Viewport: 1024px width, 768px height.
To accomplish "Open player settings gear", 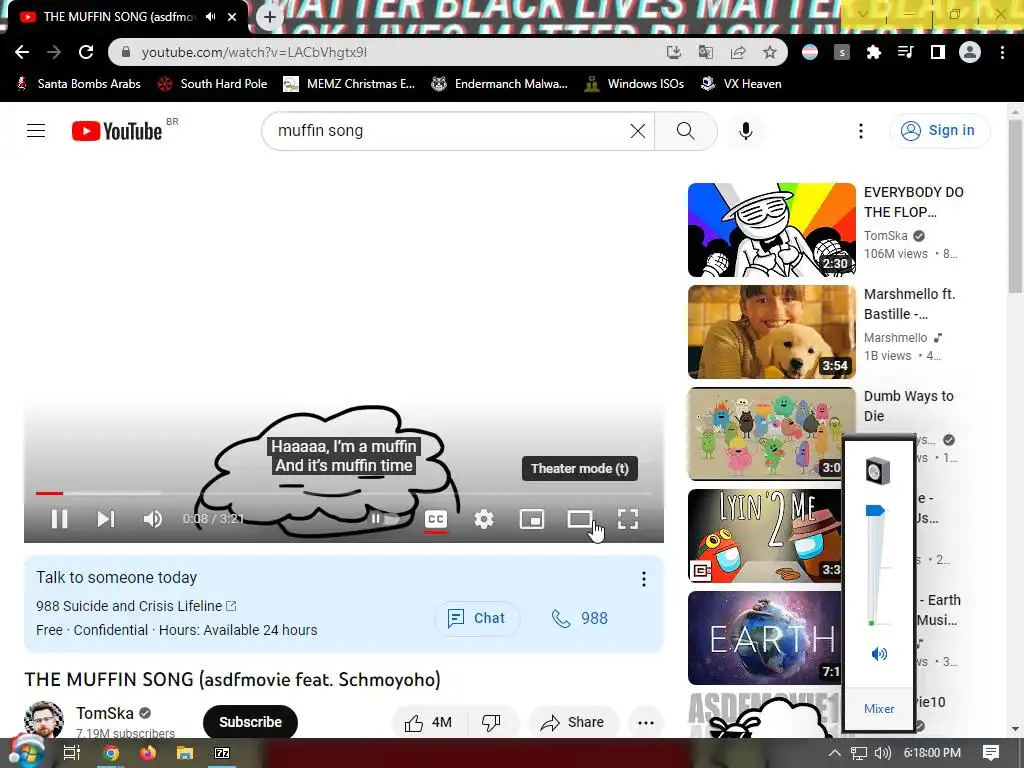I will pyautogui.click(x=484, y=519).
